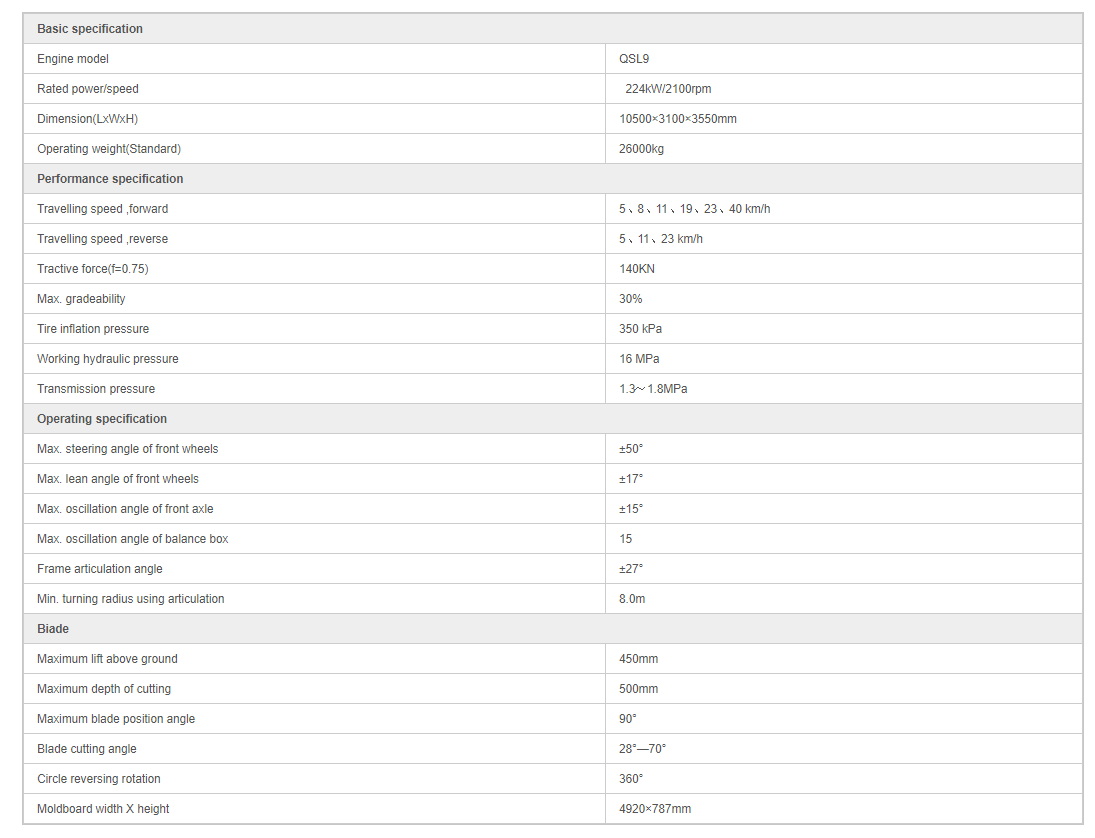Viewport: 1095px width, 838px height.
Task: Click the Rated power/speed row label
Action: point(87,89)
